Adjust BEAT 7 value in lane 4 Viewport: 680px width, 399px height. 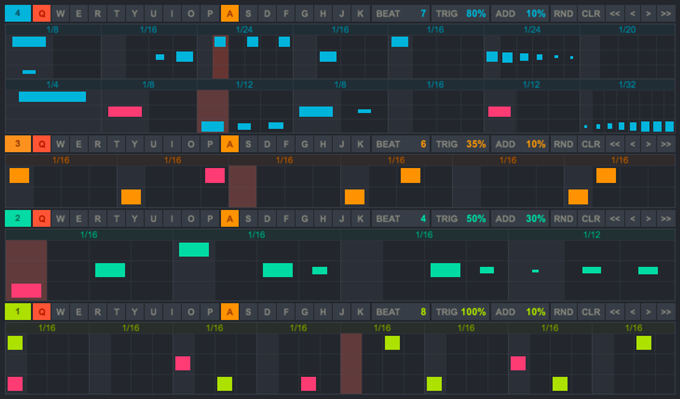[x=401, y=13]
